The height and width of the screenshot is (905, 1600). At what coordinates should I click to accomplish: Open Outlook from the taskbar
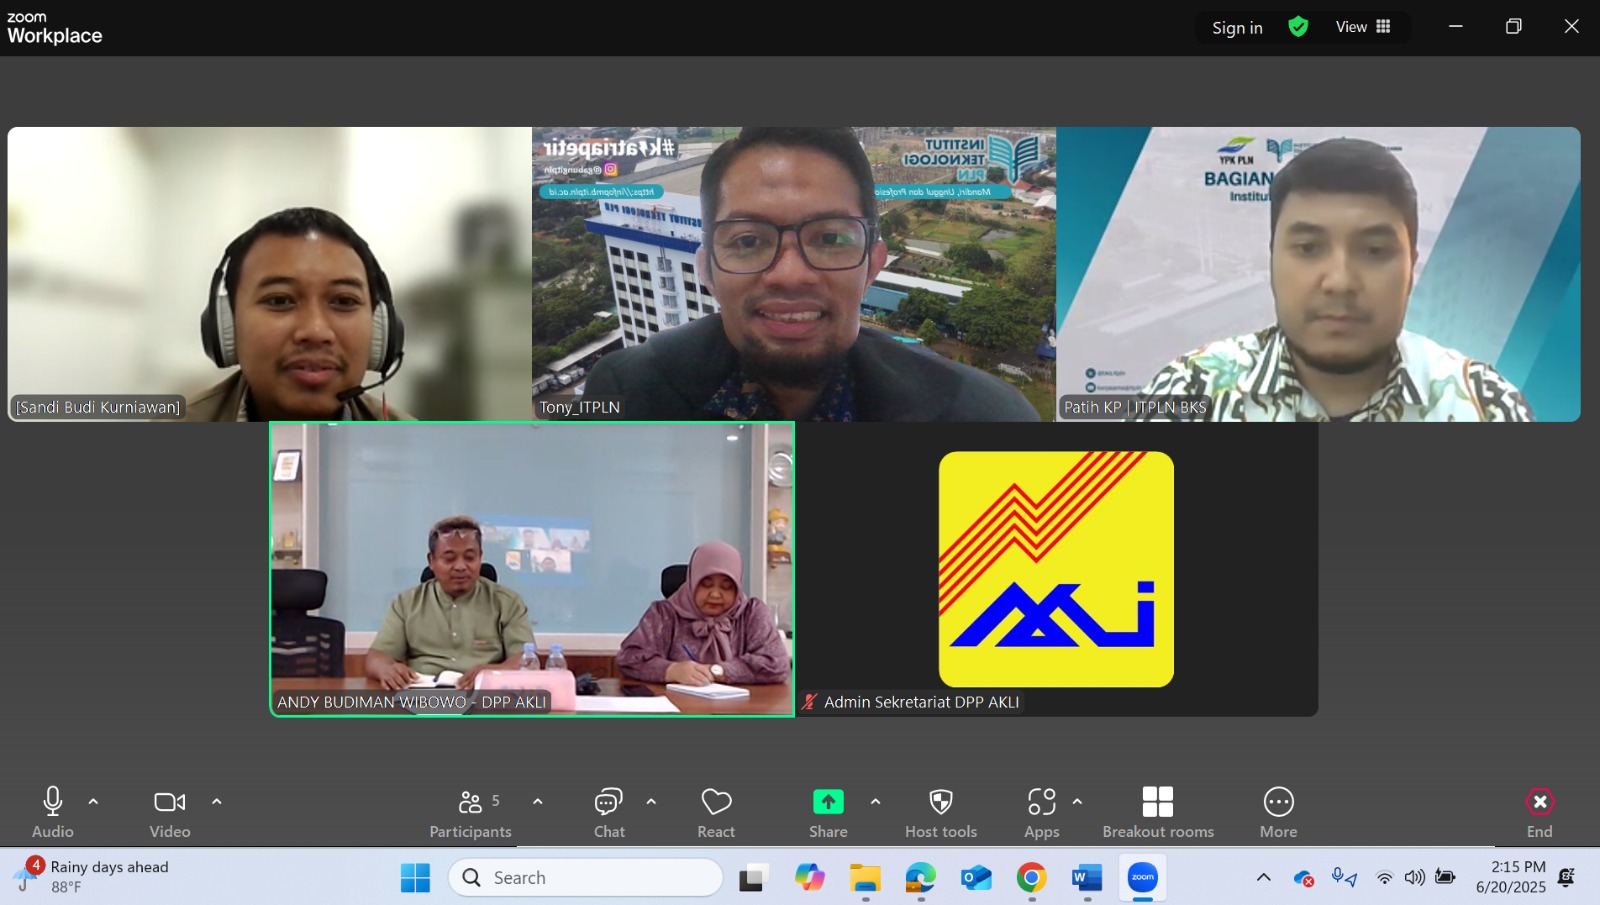click(x=976, y=878)
